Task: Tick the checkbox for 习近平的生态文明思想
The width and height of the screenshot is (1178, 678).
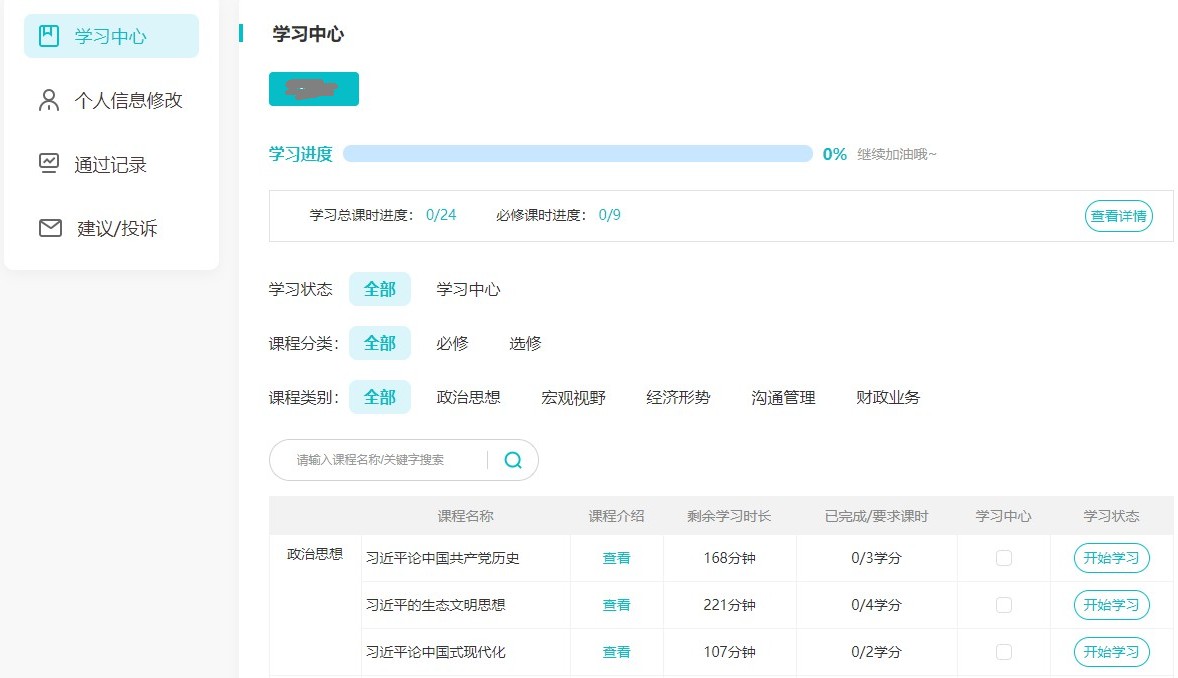Action: [1003, 605]
